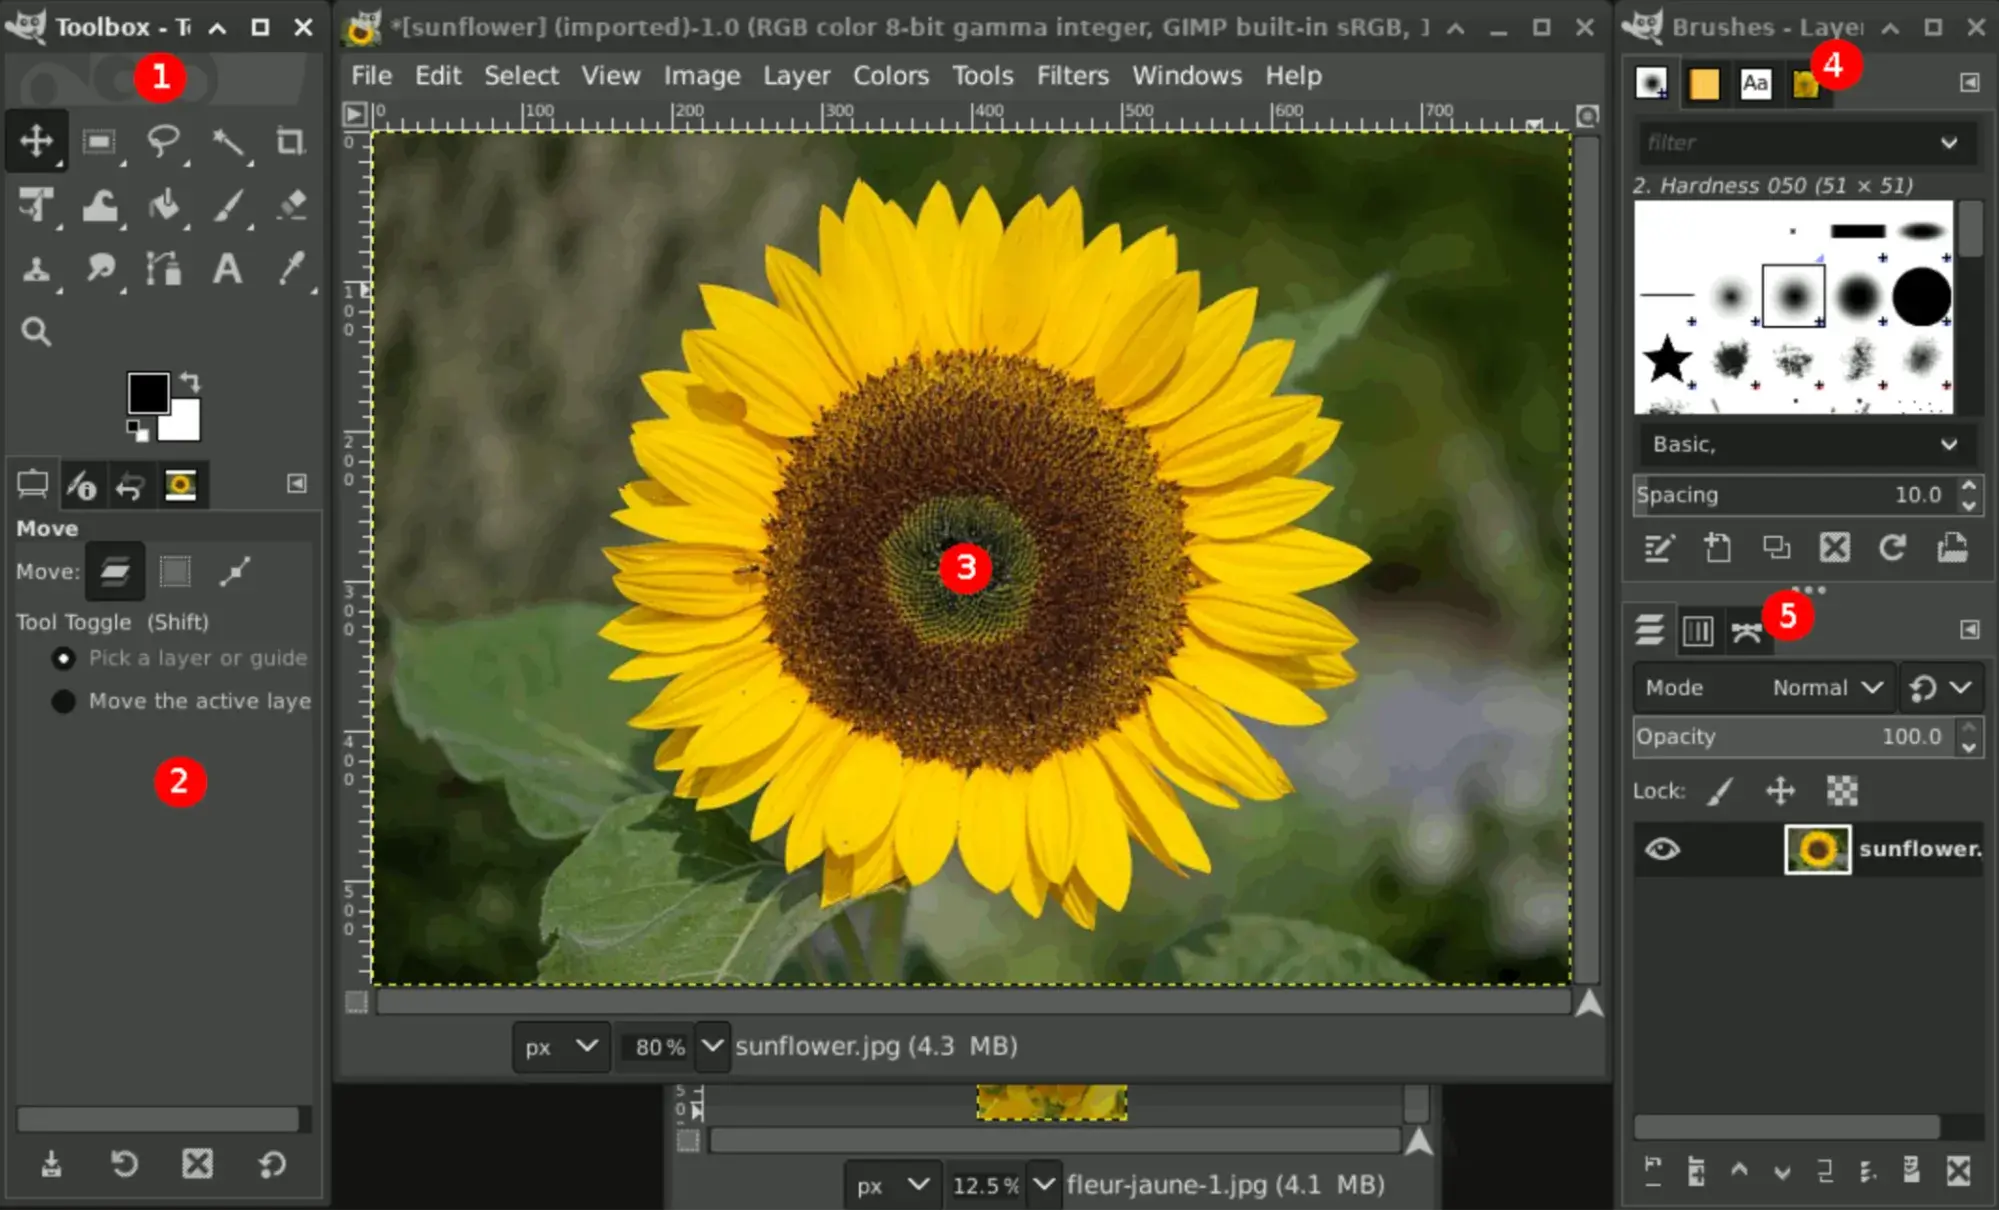Image resolution: width=1999 pixels, height=1211 pixels.
Task: Select the Clone tool
Action: [37, 269]
